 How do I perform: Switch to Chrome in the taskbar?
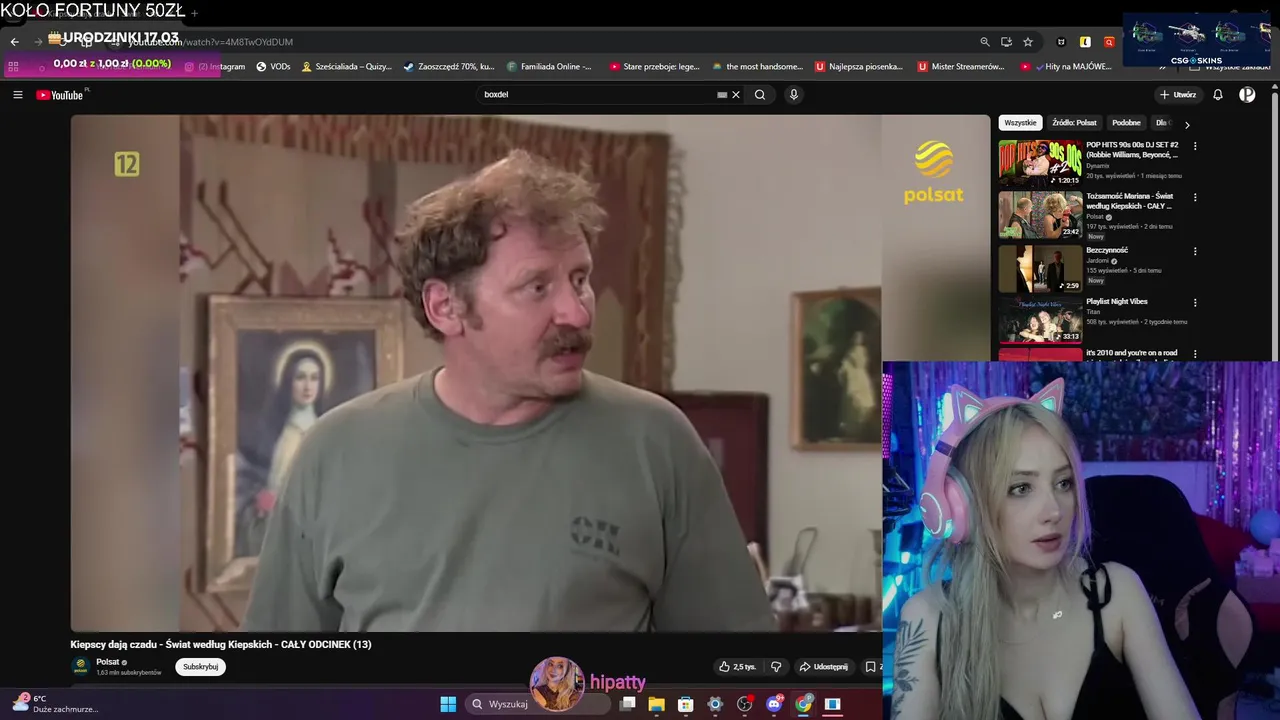803,704
